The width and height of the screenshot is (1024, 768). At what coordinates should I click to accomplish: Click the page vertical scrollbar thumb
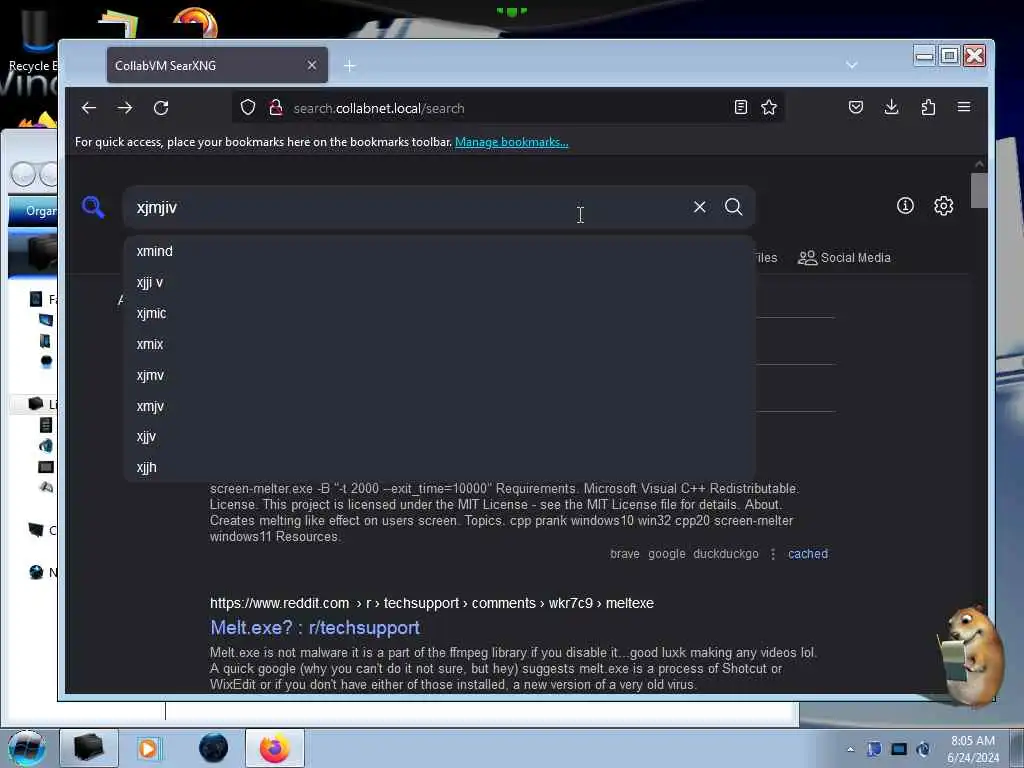tap(978, 191)
